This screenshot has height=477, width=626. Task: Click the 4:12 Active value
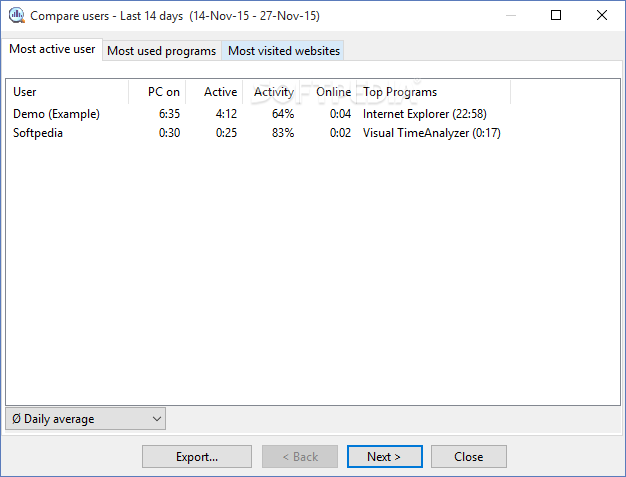[226, 114]
